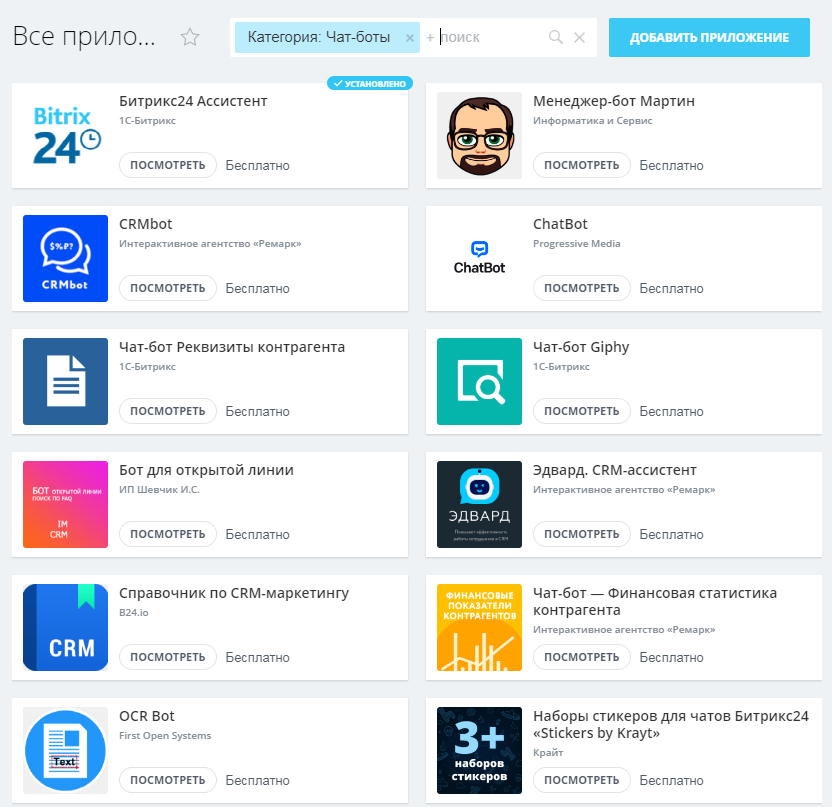This screenshot has height=807, width=832.
Task: Open Наборы стикеров для чатов Битрикс24 title
Action: tap(671, 725)
